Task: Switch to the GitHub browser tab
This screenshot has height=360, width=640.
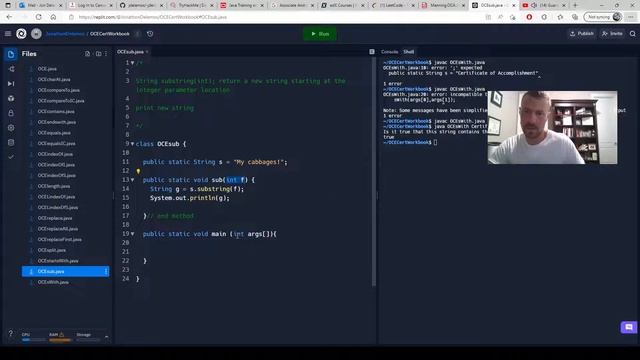Action: click(140, 5)
